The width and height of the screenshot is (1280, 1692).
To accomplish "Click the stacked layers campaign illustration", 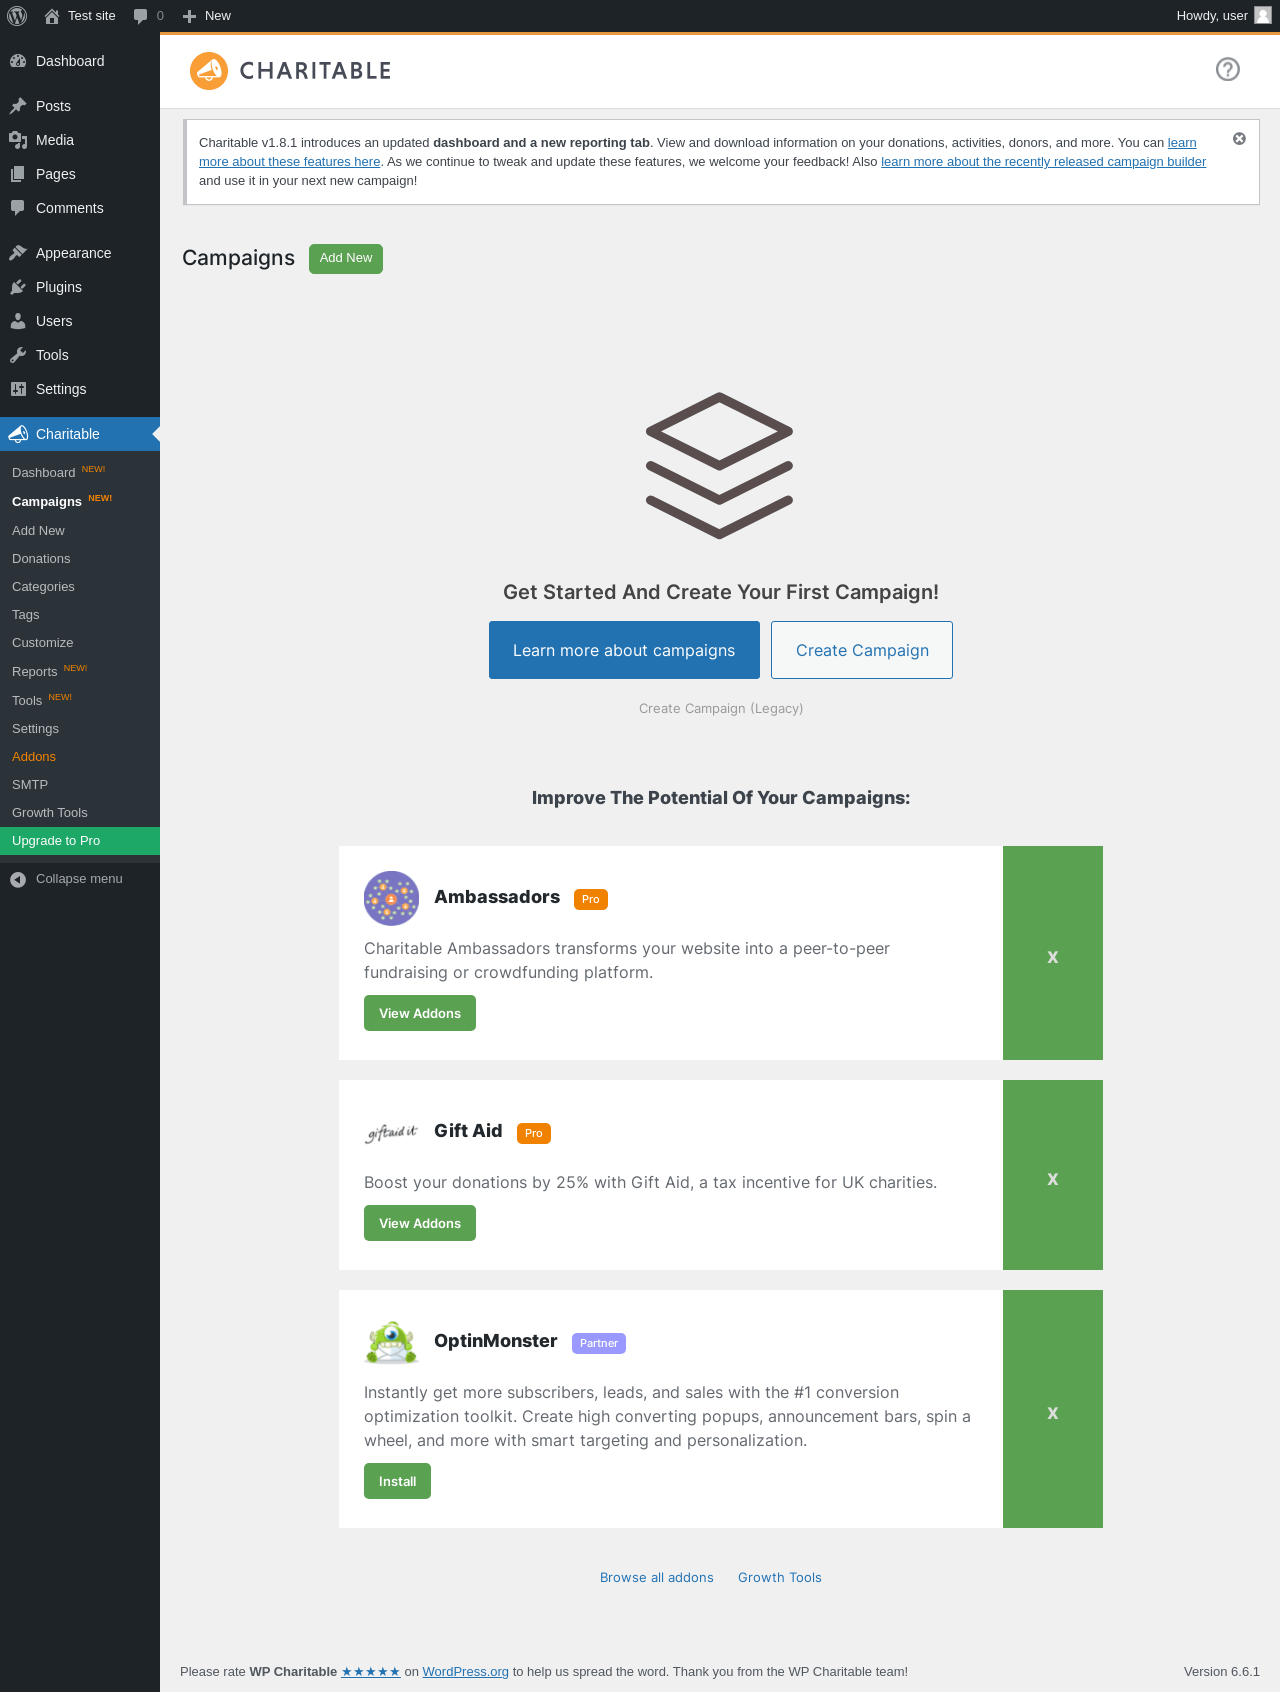I will coord(720,465).
